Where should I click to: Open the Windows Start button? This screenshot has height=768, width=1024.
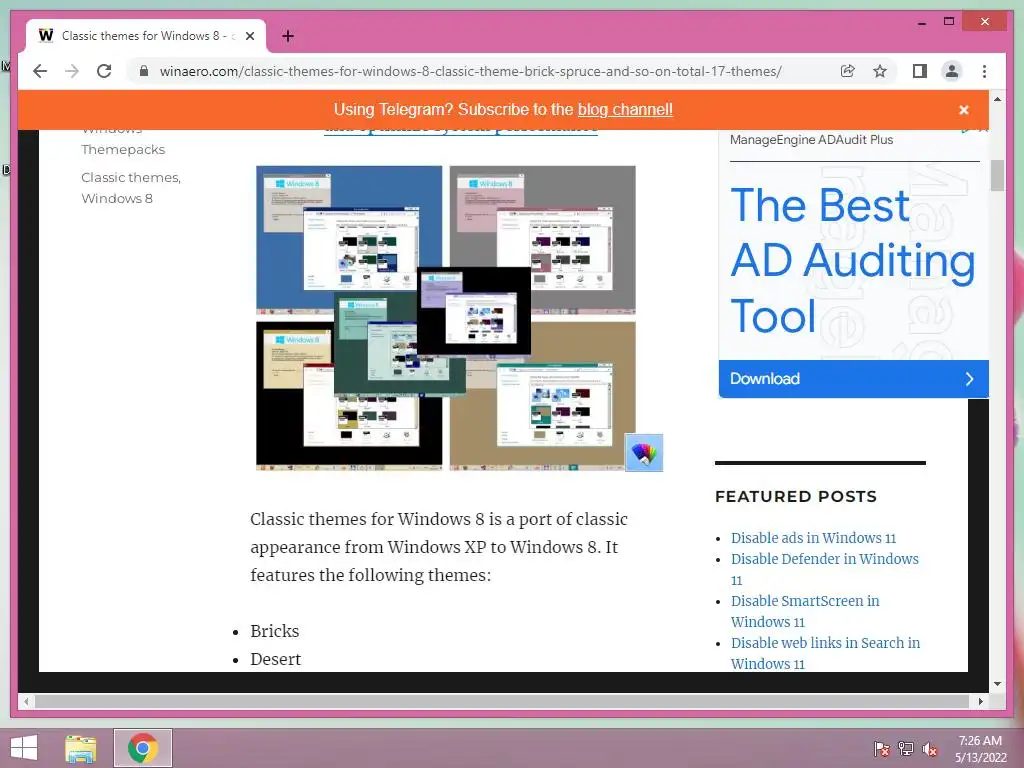point(24,748)
